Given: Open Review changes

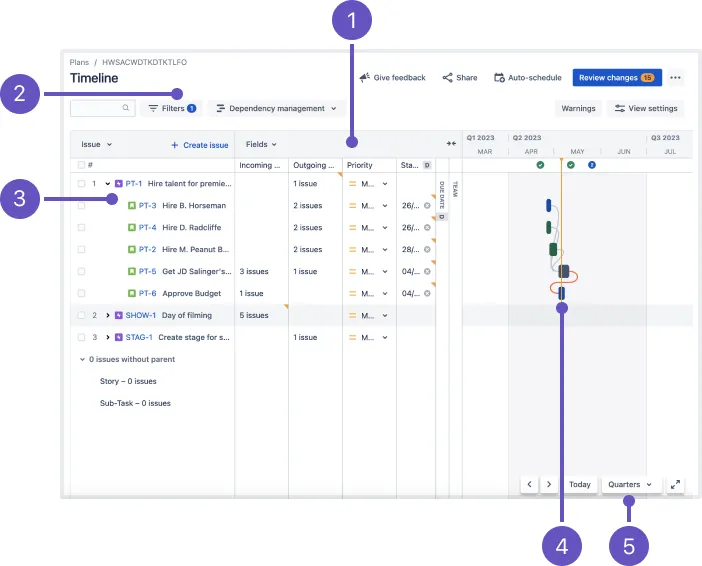Looking at the screenshot, I should coord(617,77).
